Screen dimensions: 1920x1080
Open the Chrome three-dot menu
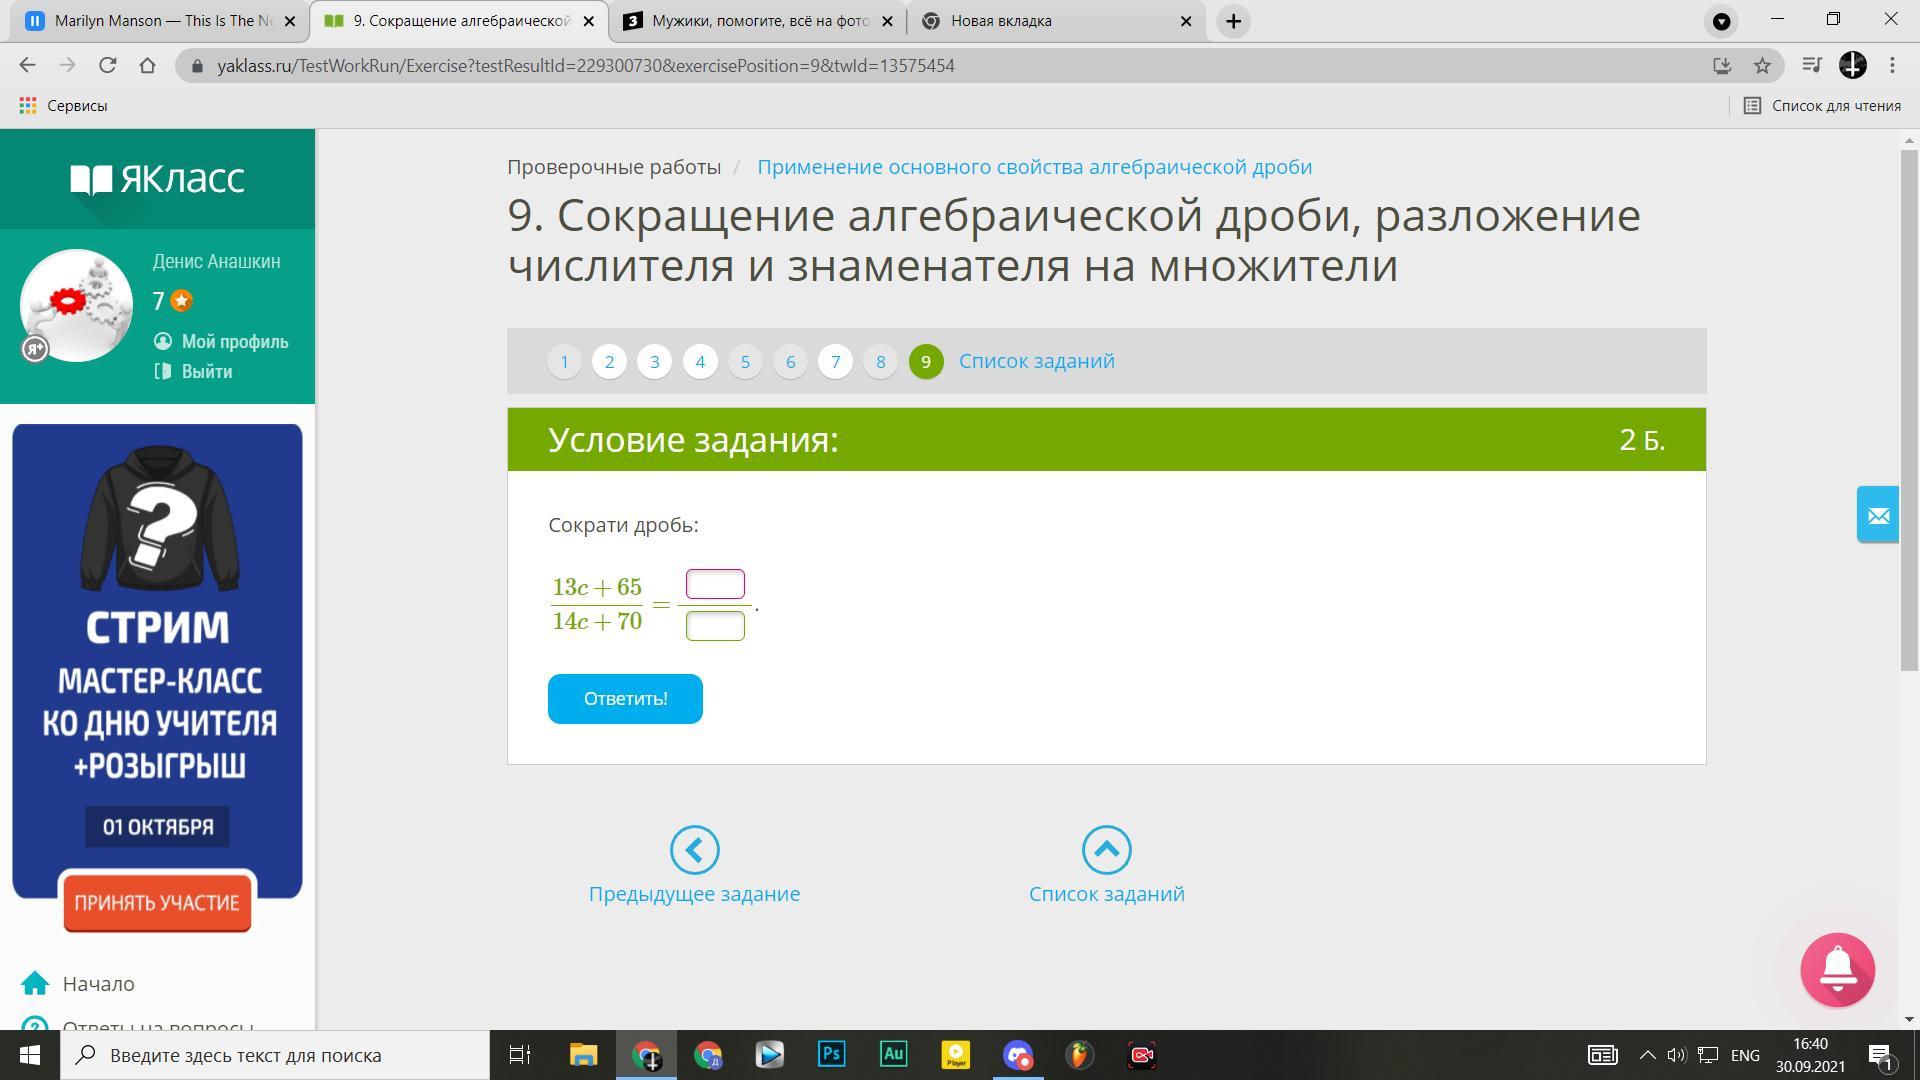coord(1892,66)
